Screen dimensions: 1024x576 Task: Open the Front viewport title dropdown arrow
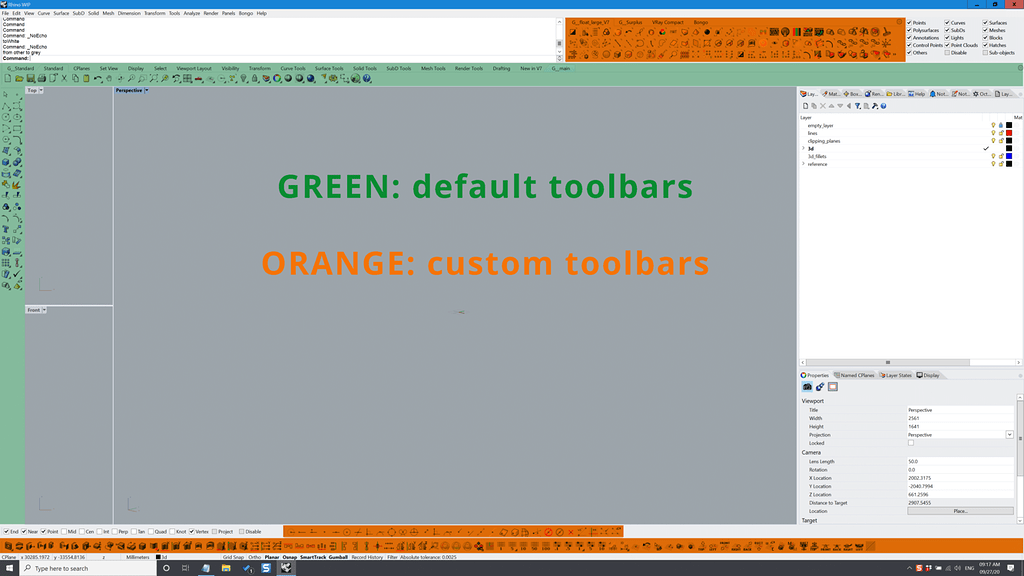44,310
